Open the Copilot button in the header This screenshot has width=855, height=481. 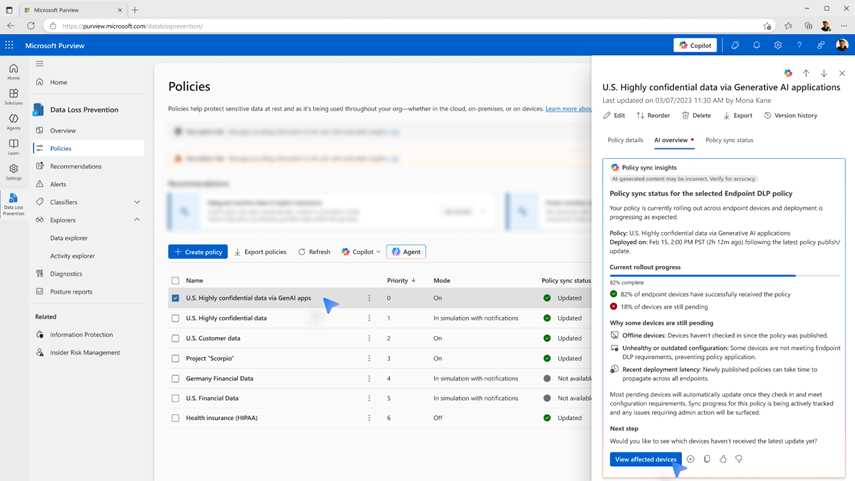click(x=695, y=45)
